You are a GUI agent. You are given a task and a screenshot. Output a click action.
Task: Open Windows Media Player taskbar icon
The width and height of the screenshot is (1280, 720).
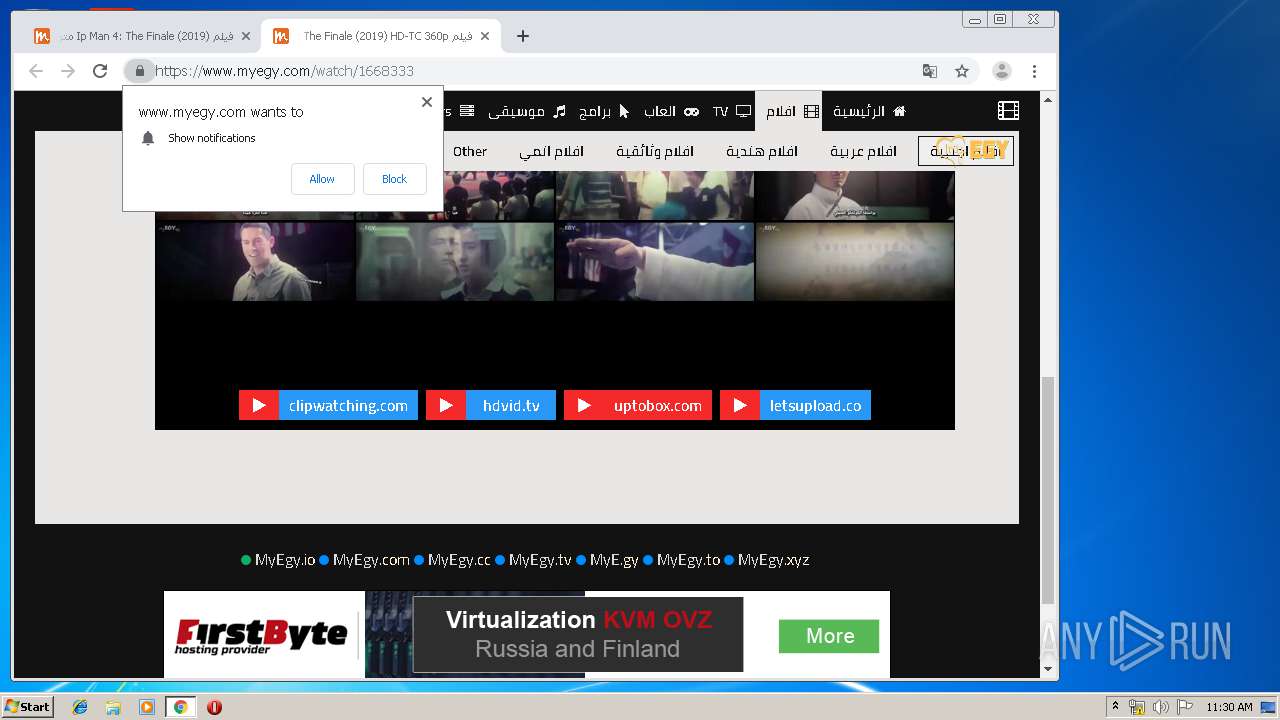pos(147,707)
